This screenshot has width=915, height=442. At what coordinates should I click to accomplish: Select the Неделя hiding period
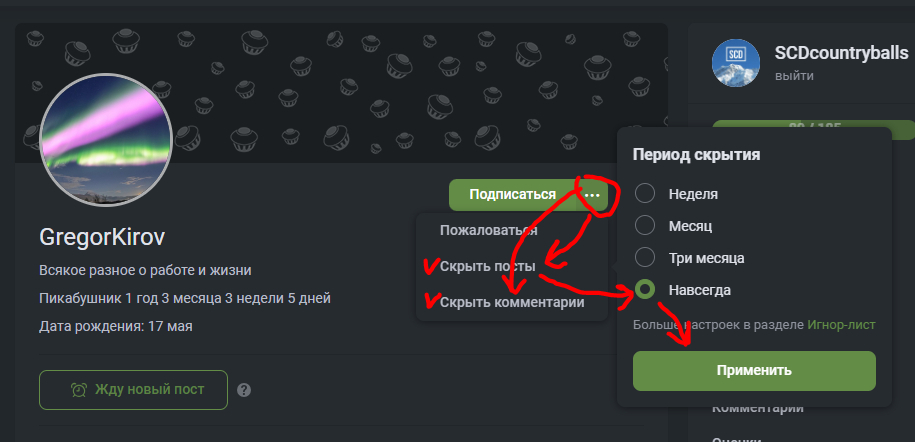point(646,194)
